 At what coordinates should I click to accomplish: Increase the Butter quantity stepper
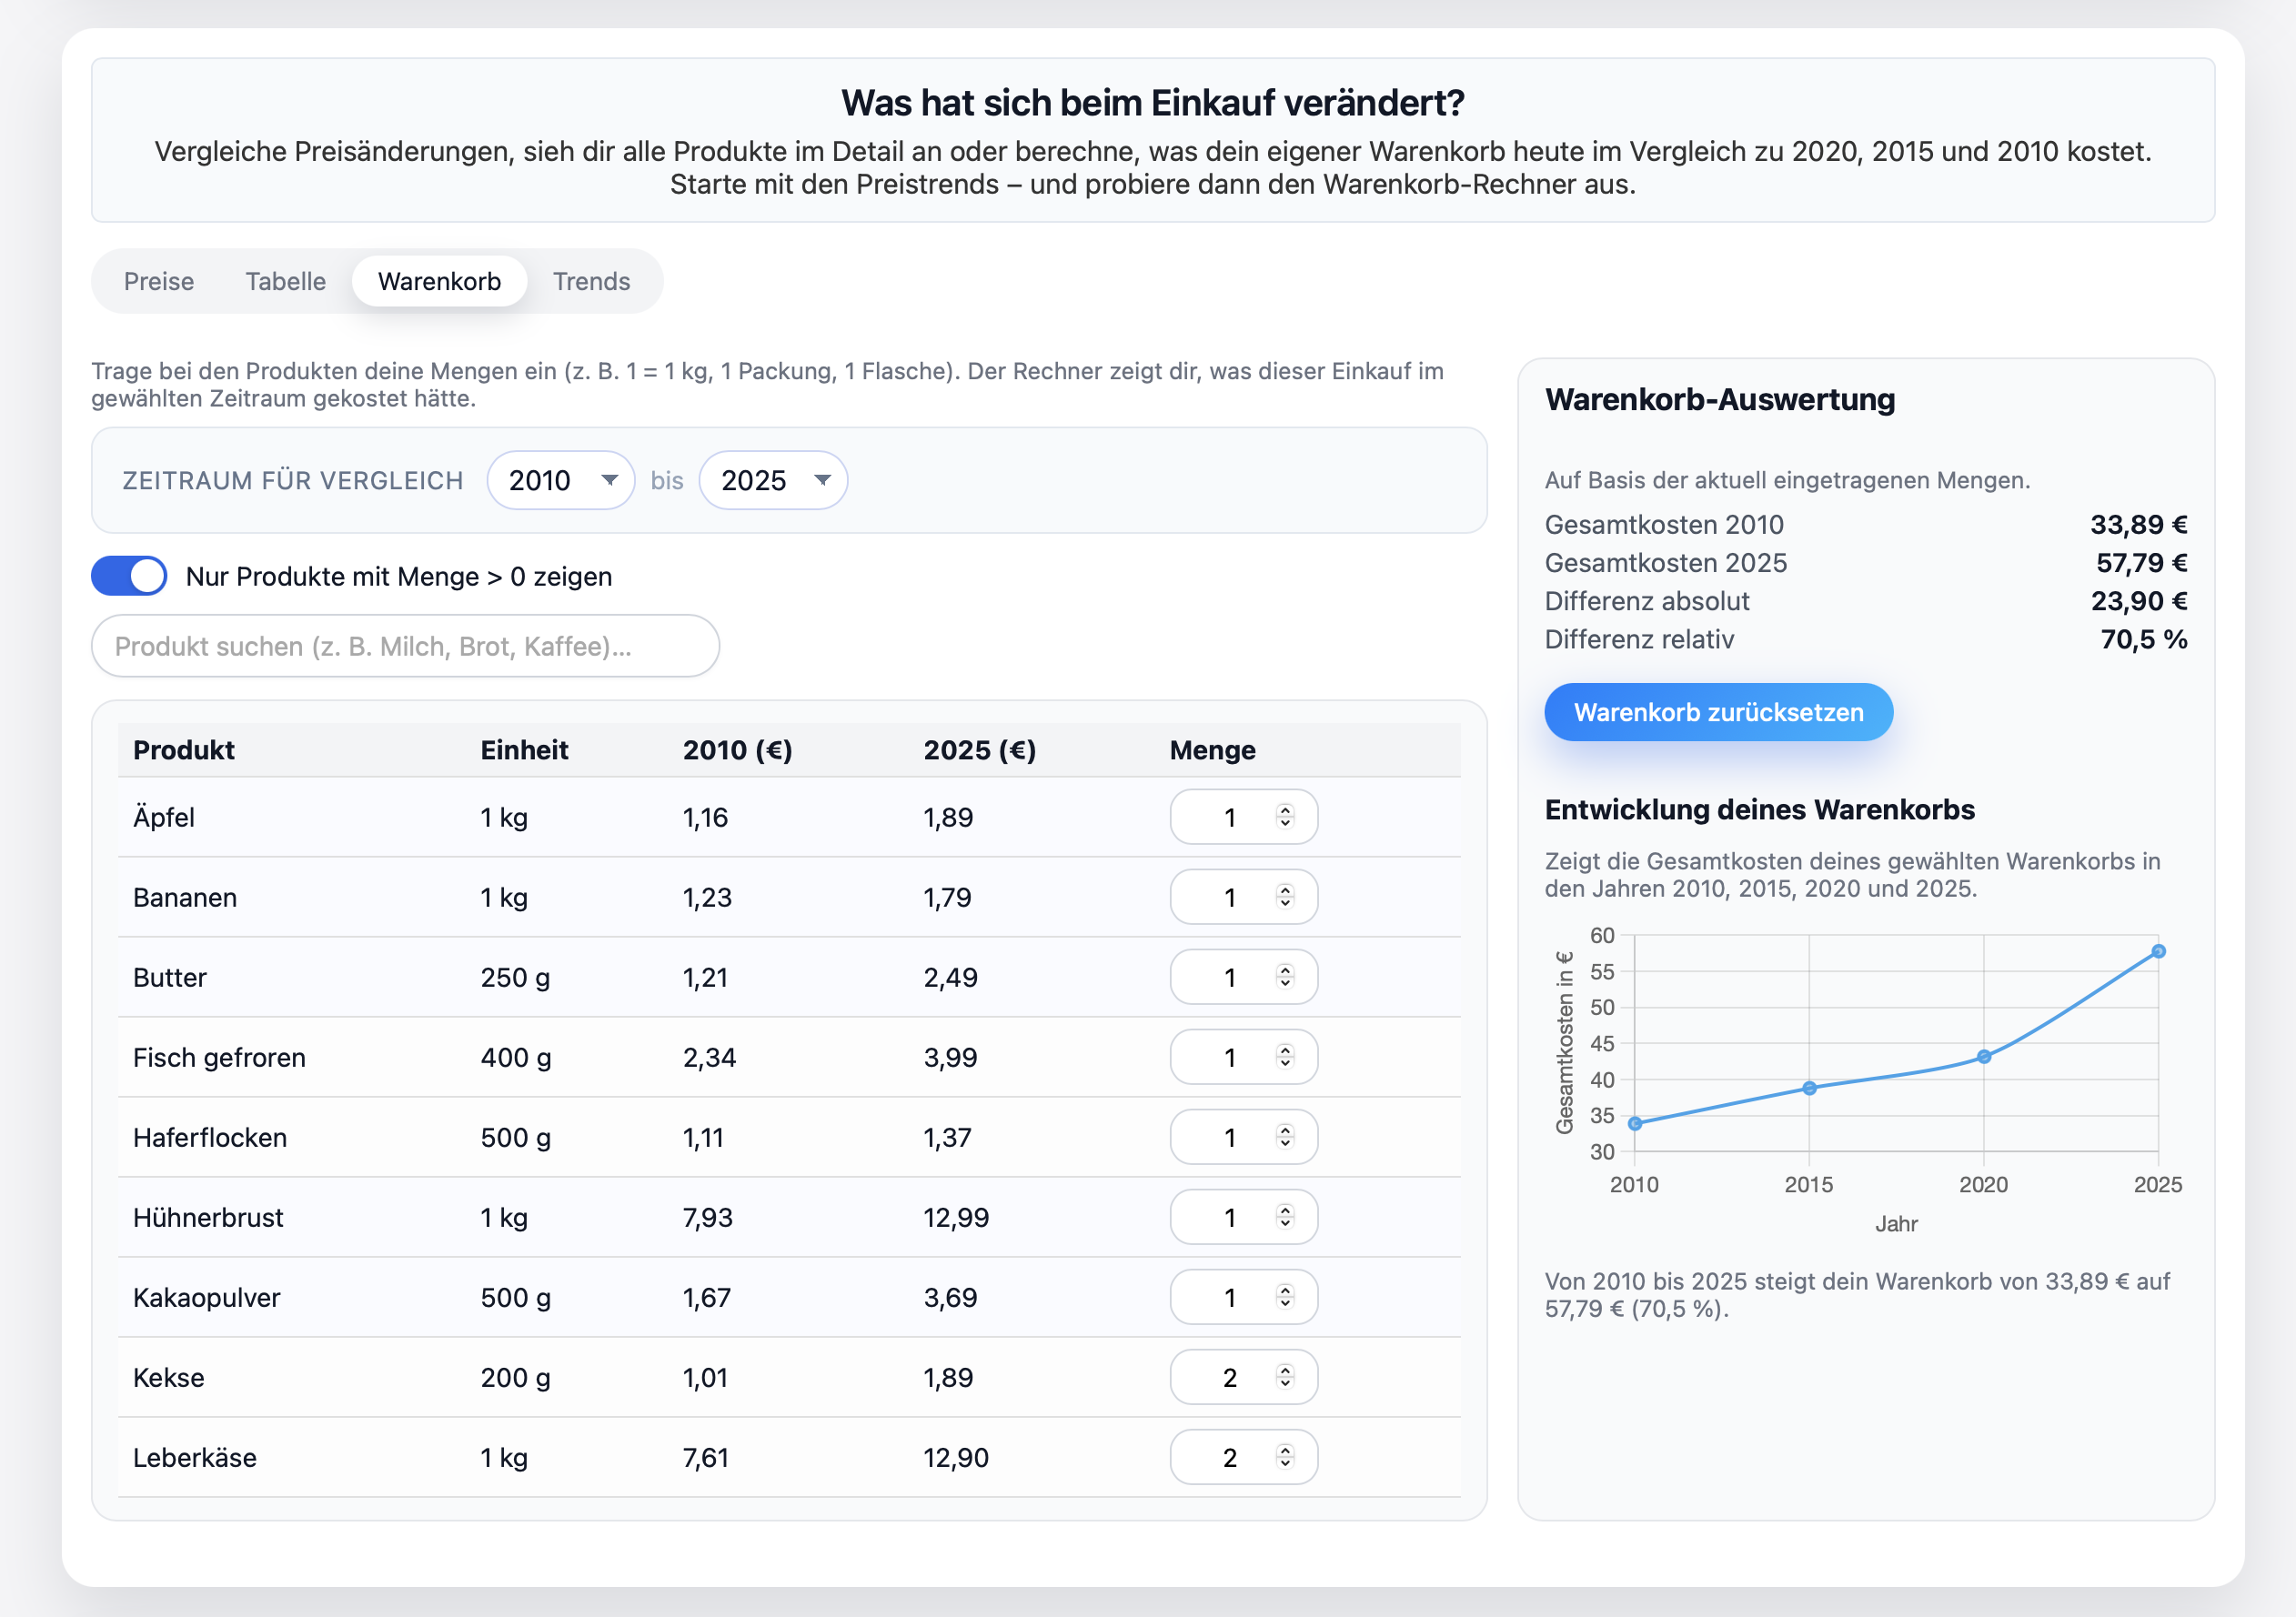click(1285, 970)
